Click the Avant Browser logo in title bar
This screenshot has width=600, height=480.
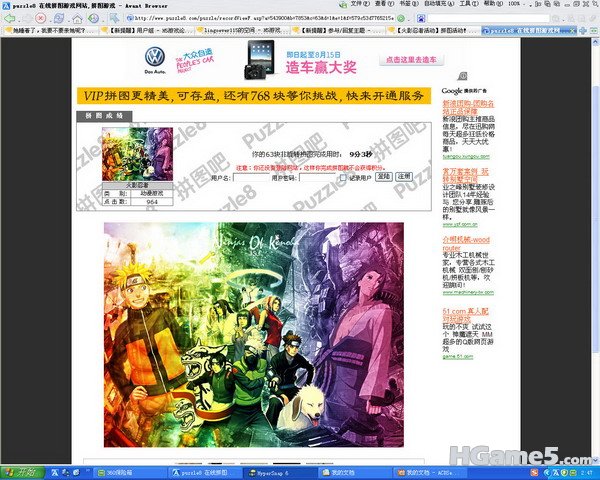[6, 5]
